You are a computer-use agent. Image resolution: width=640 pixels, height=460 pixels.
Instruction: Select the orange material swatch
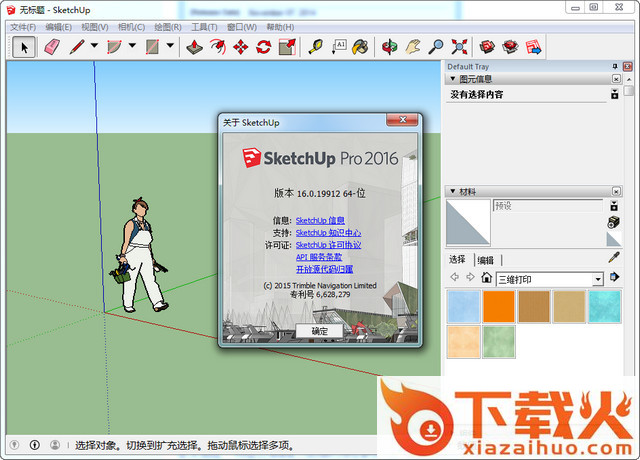pos(498,306)
